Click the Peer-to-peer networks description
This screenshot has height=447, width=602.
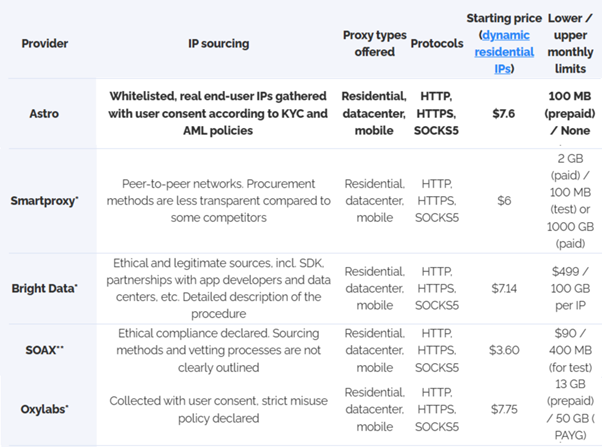tap(218, 200)
